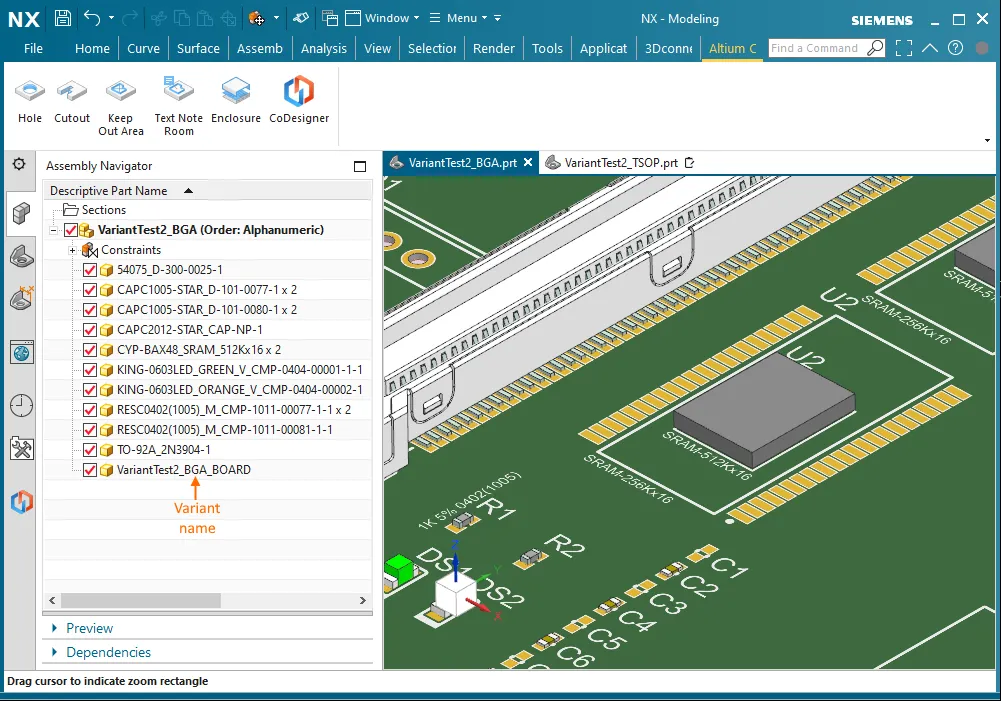Select the Cutout tool
The image size is (1001, 701).
(x=72, y=101)
